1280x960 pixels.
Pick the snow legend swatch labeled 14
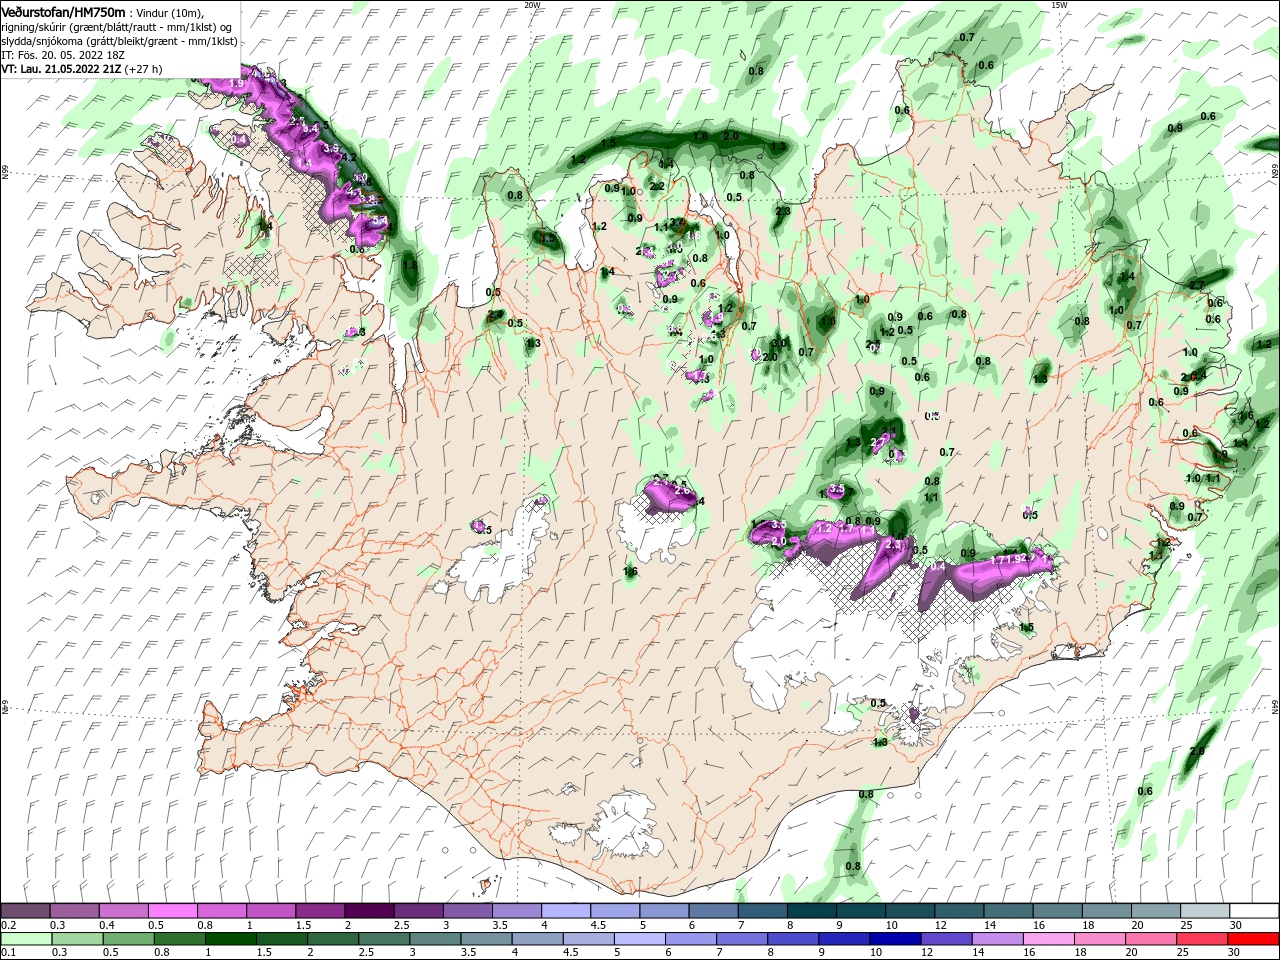(x=1008, y=911)
